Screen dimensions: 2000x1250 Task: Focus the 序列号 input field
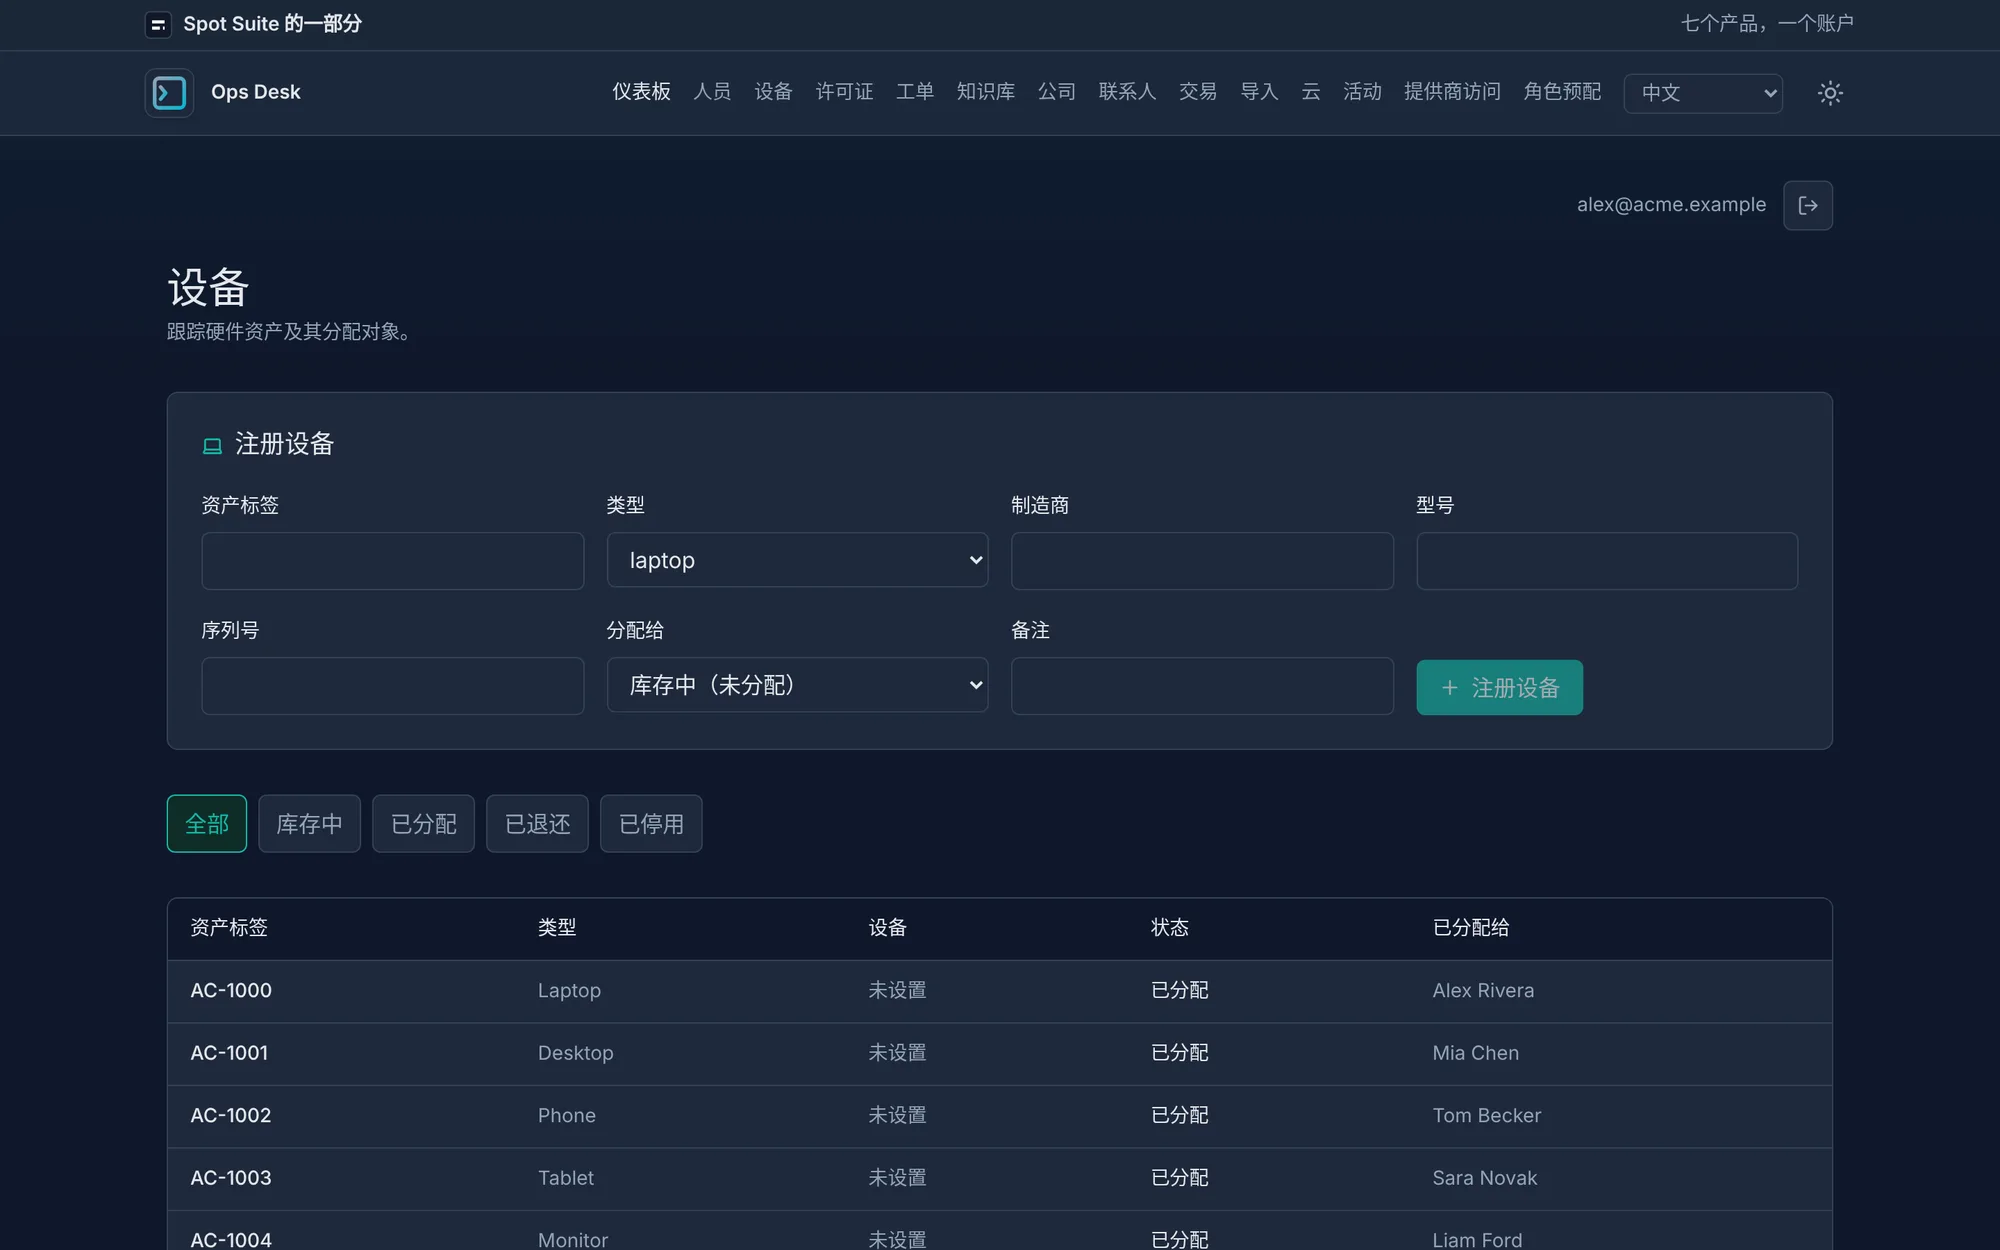(x=392, y=686)
